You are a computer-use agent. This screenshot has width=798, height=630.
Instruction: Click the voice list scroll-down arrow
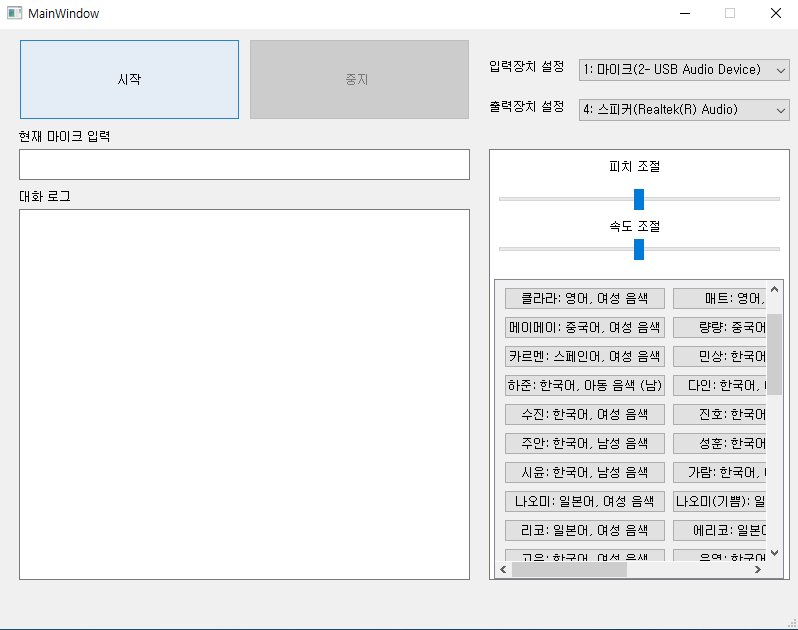coord(774,552)
